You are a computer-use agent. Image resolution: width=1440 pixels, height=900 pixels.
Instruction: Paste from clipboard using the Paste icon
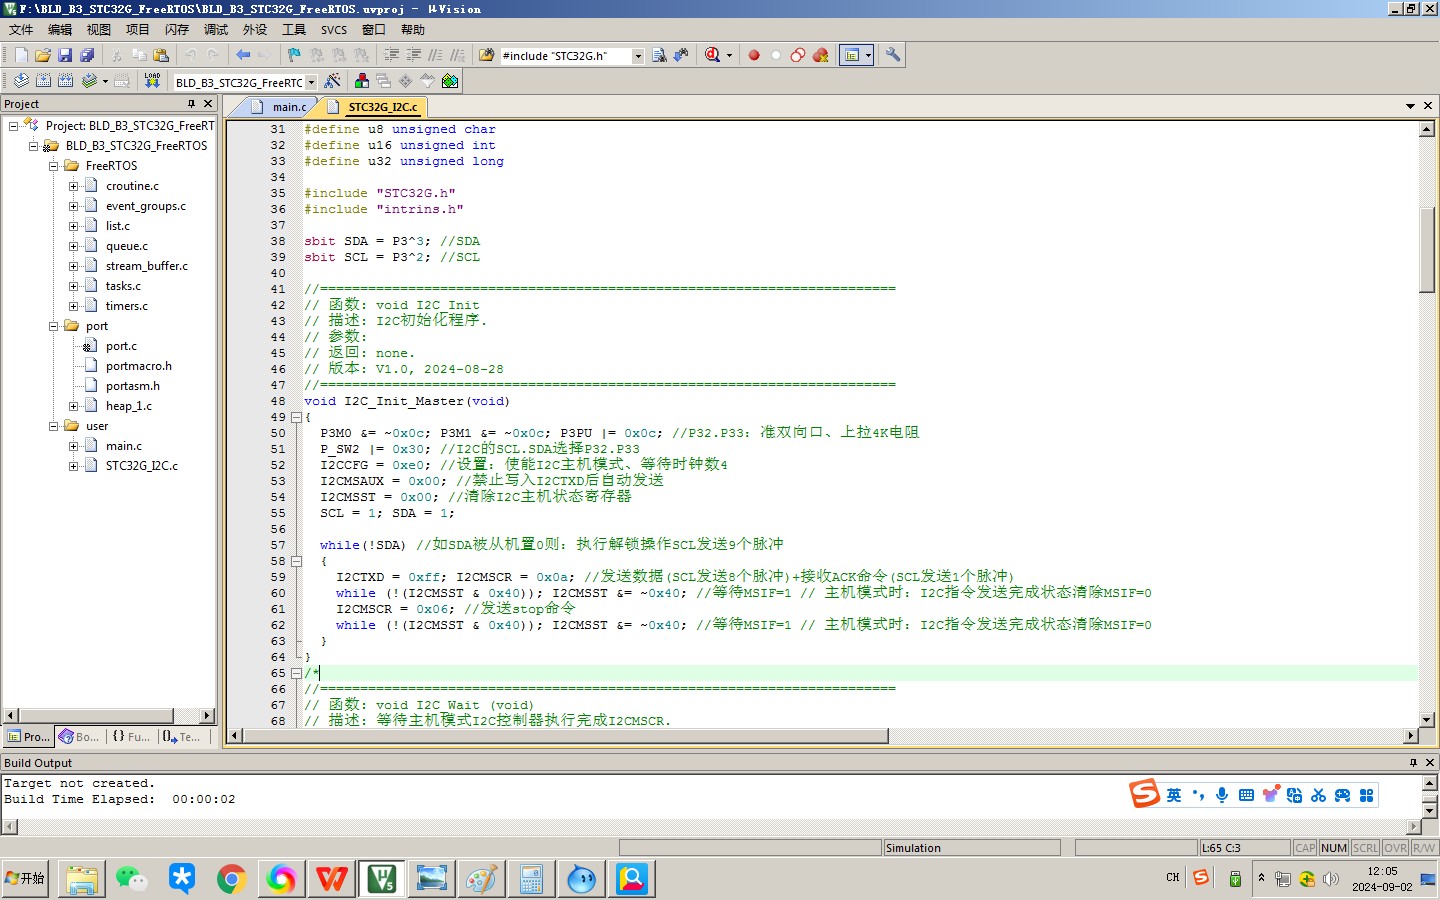[x=161, y=56]
